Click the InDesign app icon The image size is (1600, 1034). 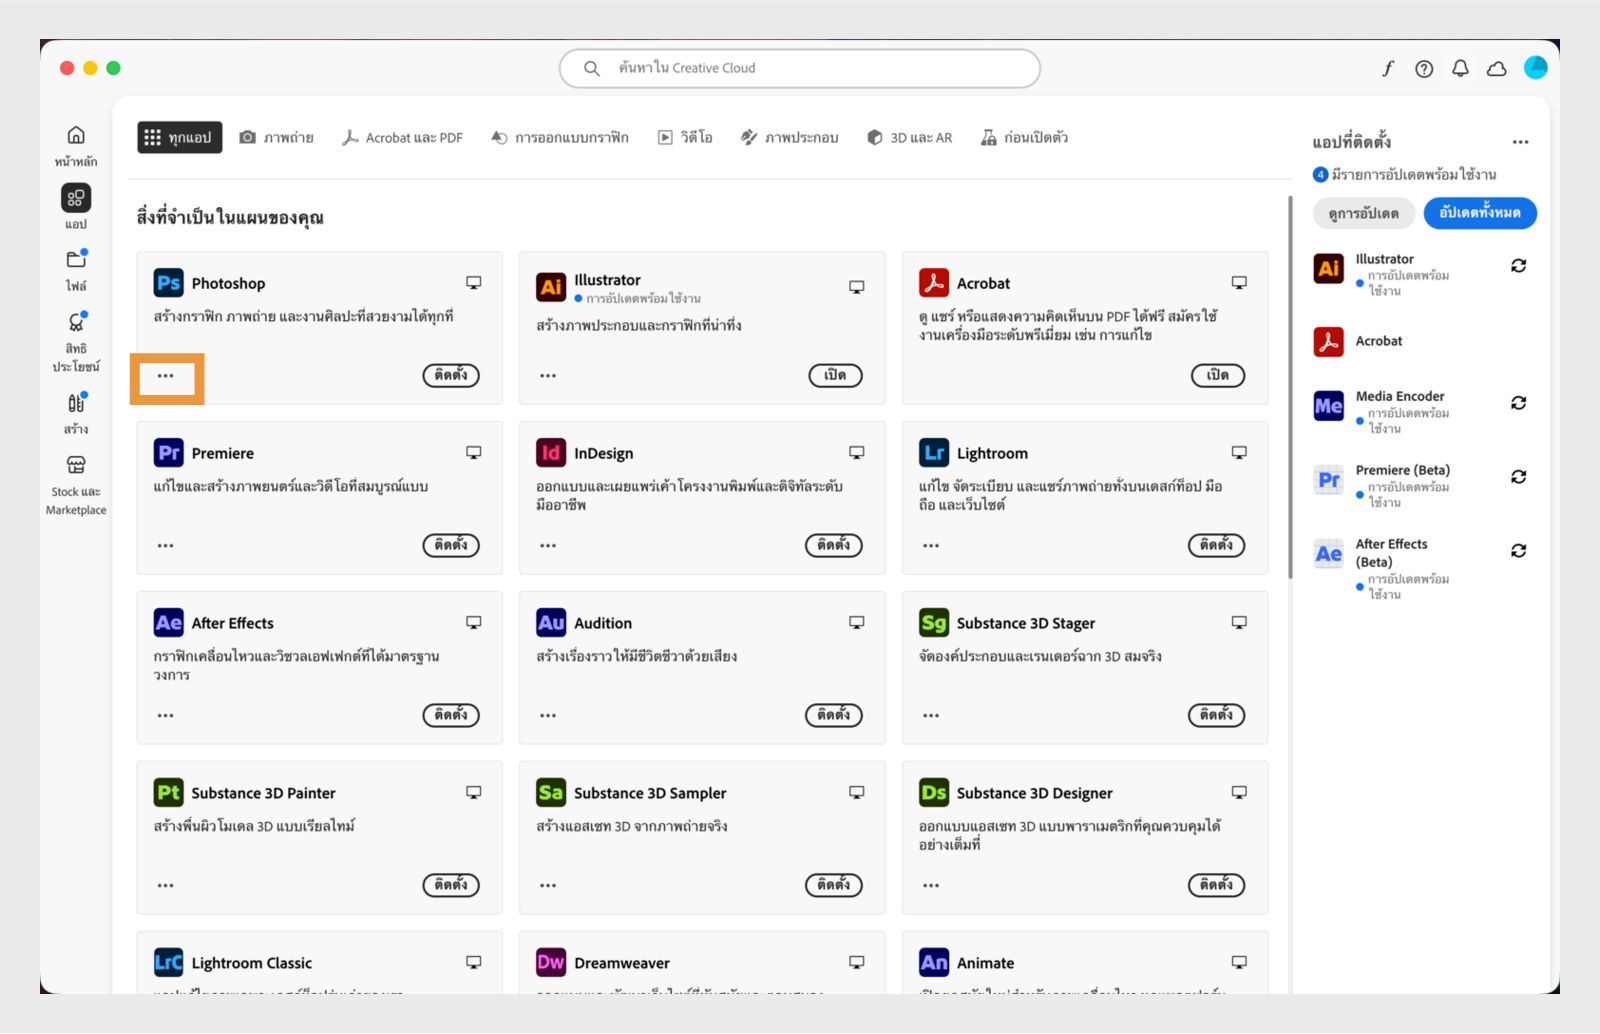click(551, 453)
